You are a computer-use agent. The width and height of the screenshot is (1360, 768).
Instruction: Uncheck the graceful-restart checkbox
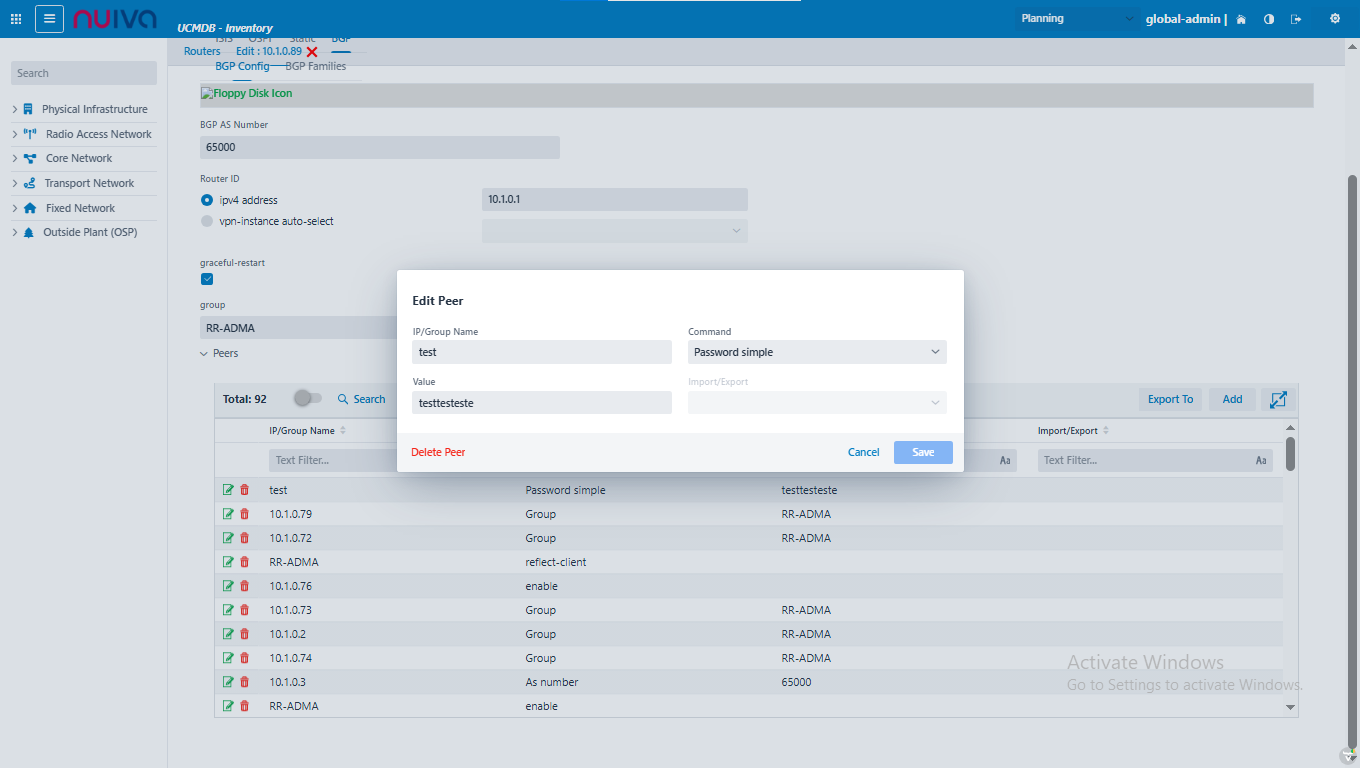point(207,279)
